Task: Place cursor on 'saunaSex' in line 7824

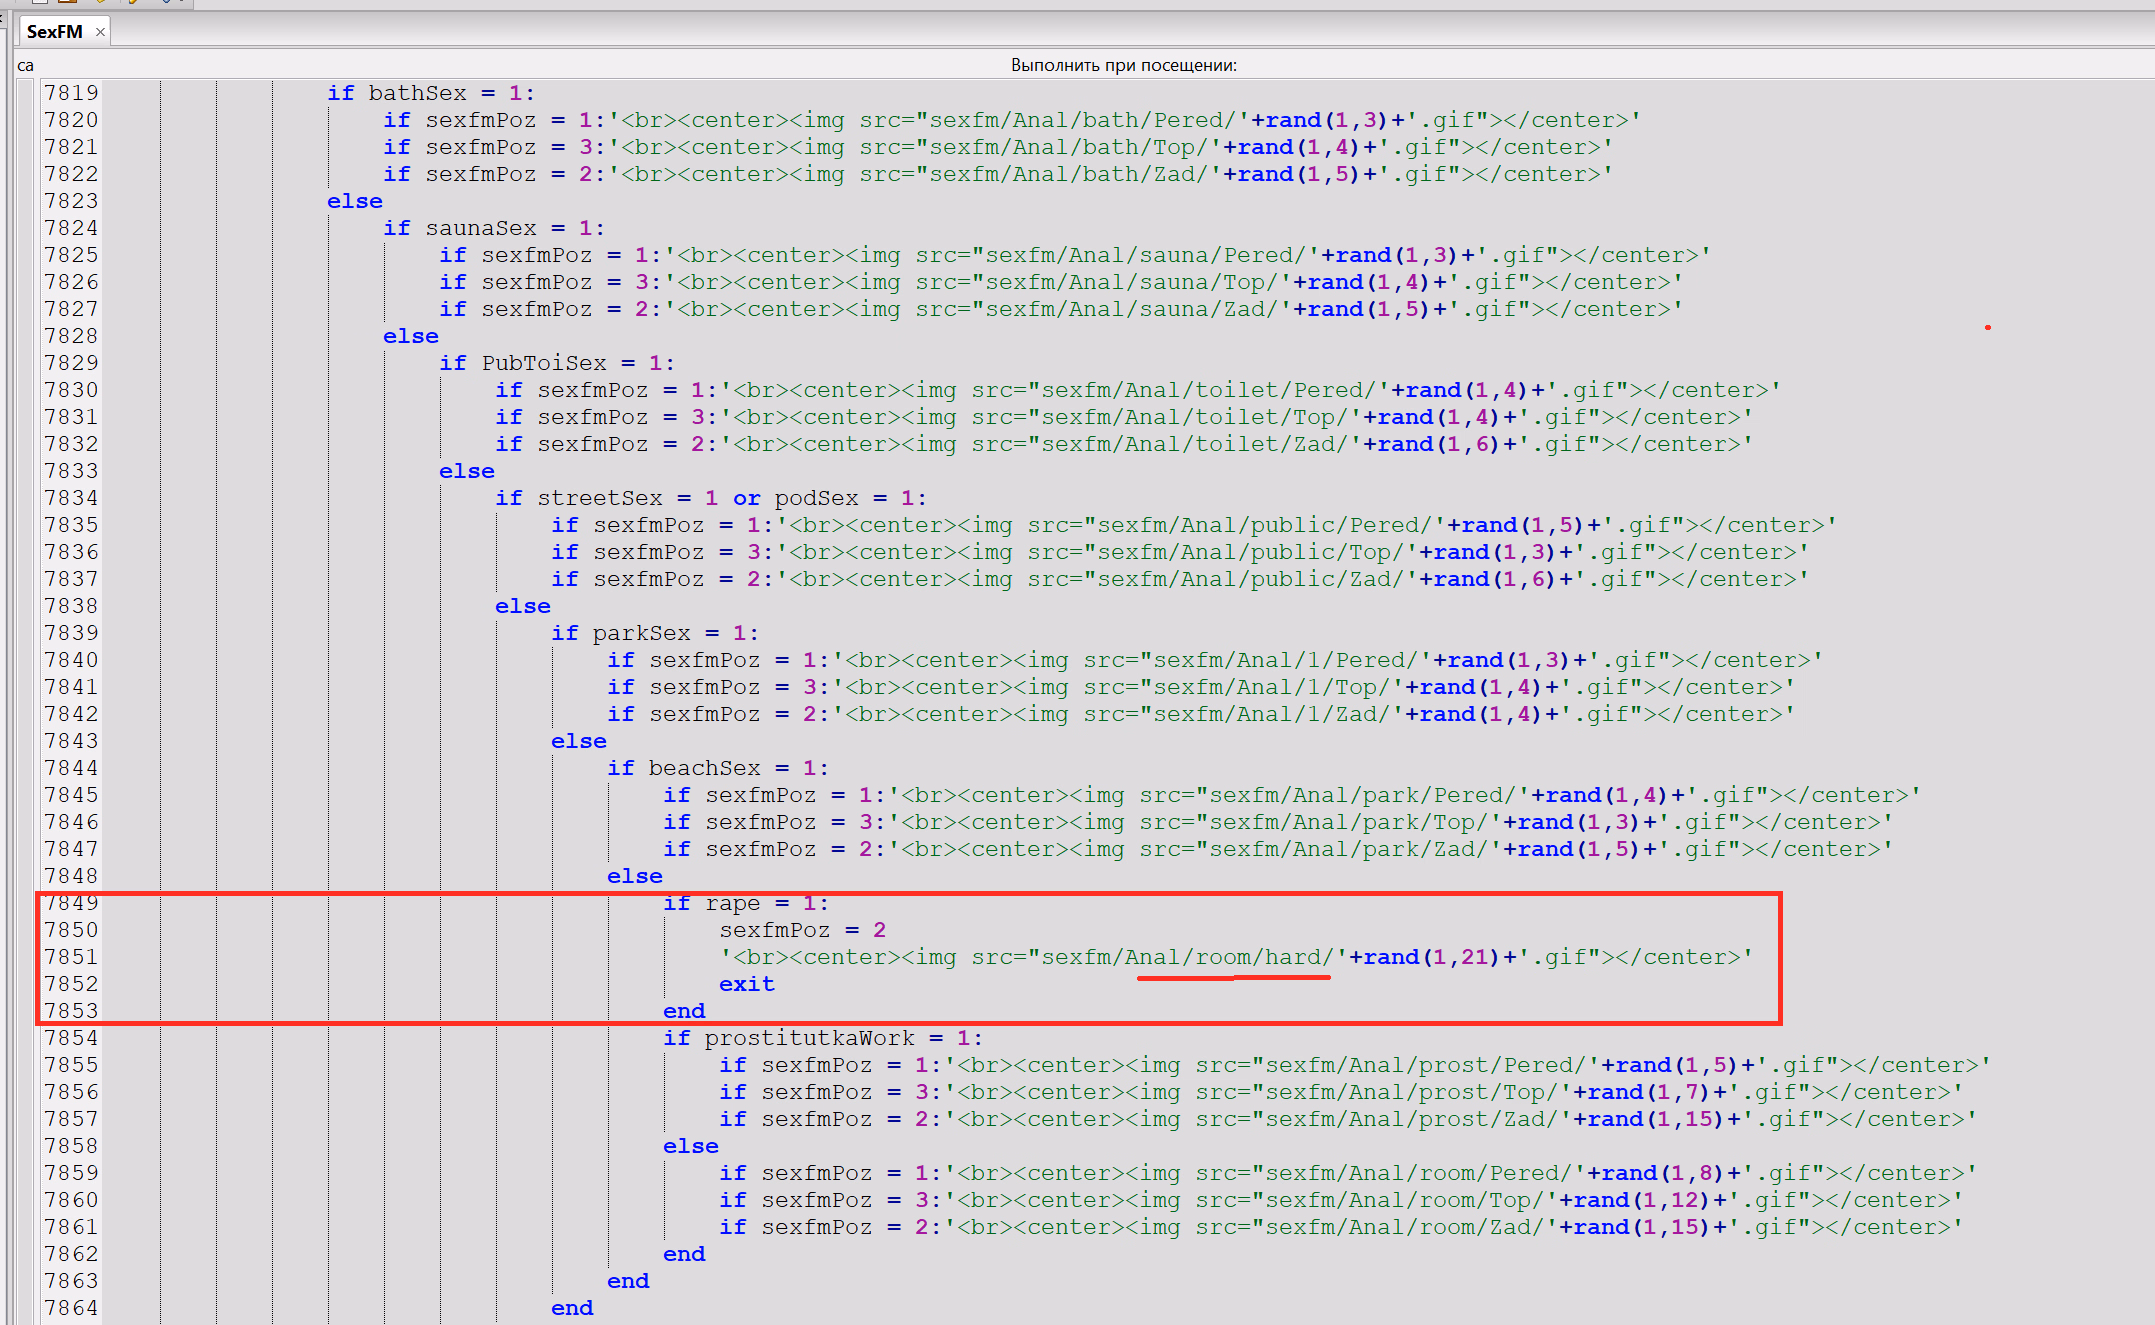Action: (x=480, y=228)
